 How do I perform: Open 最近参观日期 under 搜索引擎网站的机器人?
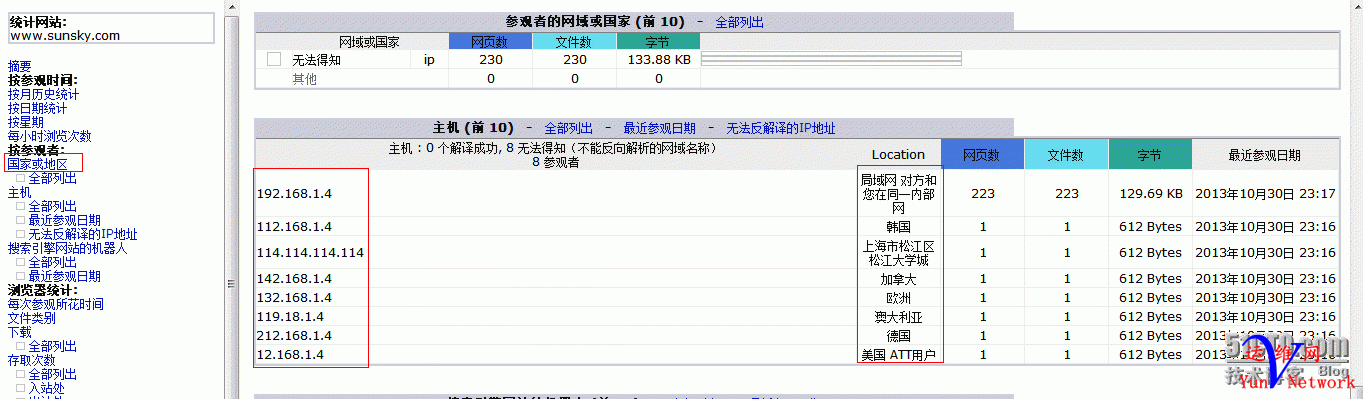click(x=65, y=276)
